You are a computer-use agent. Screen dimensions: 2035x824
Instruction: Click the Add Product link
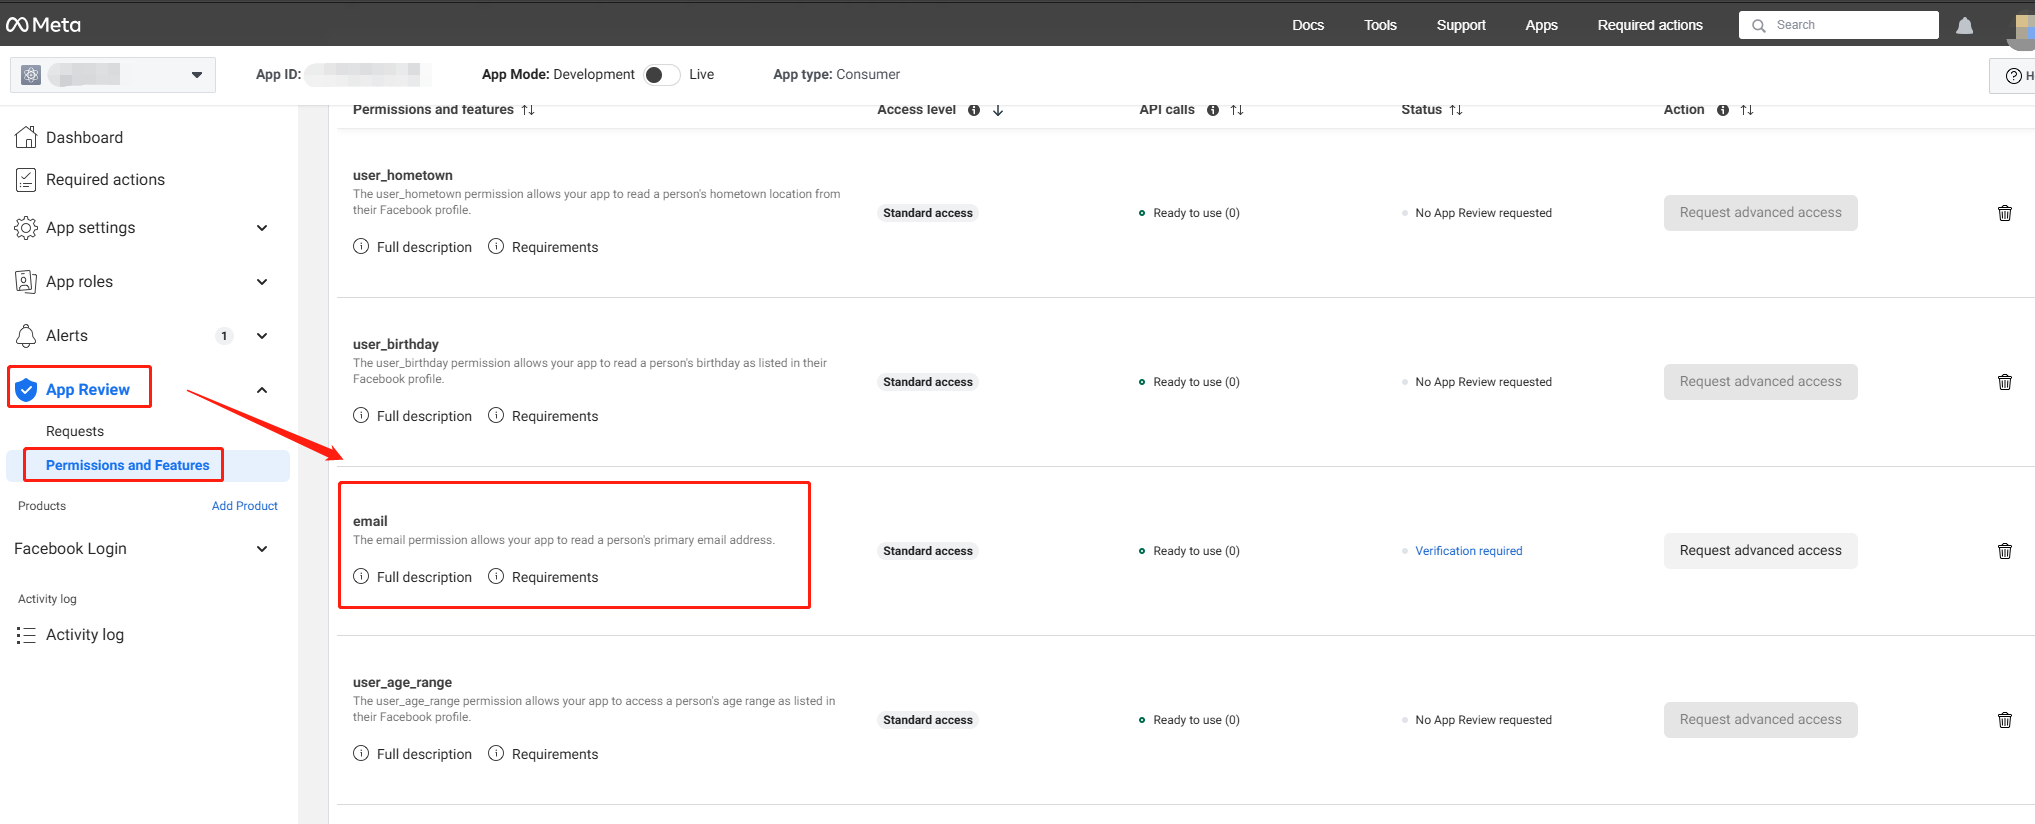[x=244, y=506]
